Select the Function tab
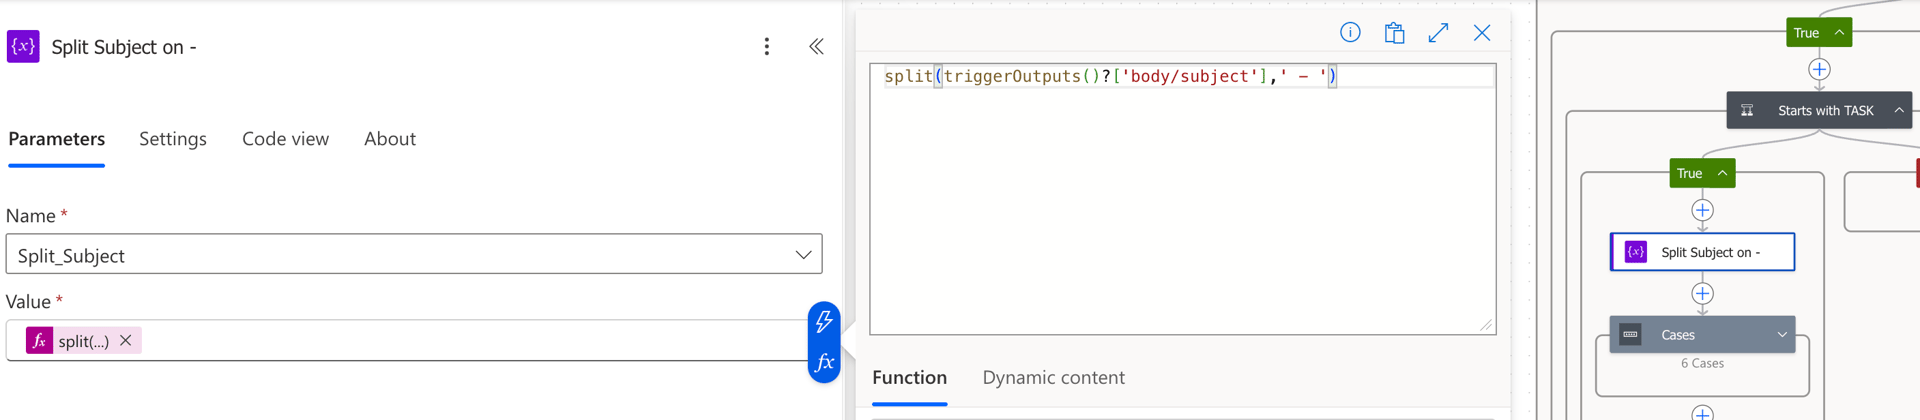 909,378
